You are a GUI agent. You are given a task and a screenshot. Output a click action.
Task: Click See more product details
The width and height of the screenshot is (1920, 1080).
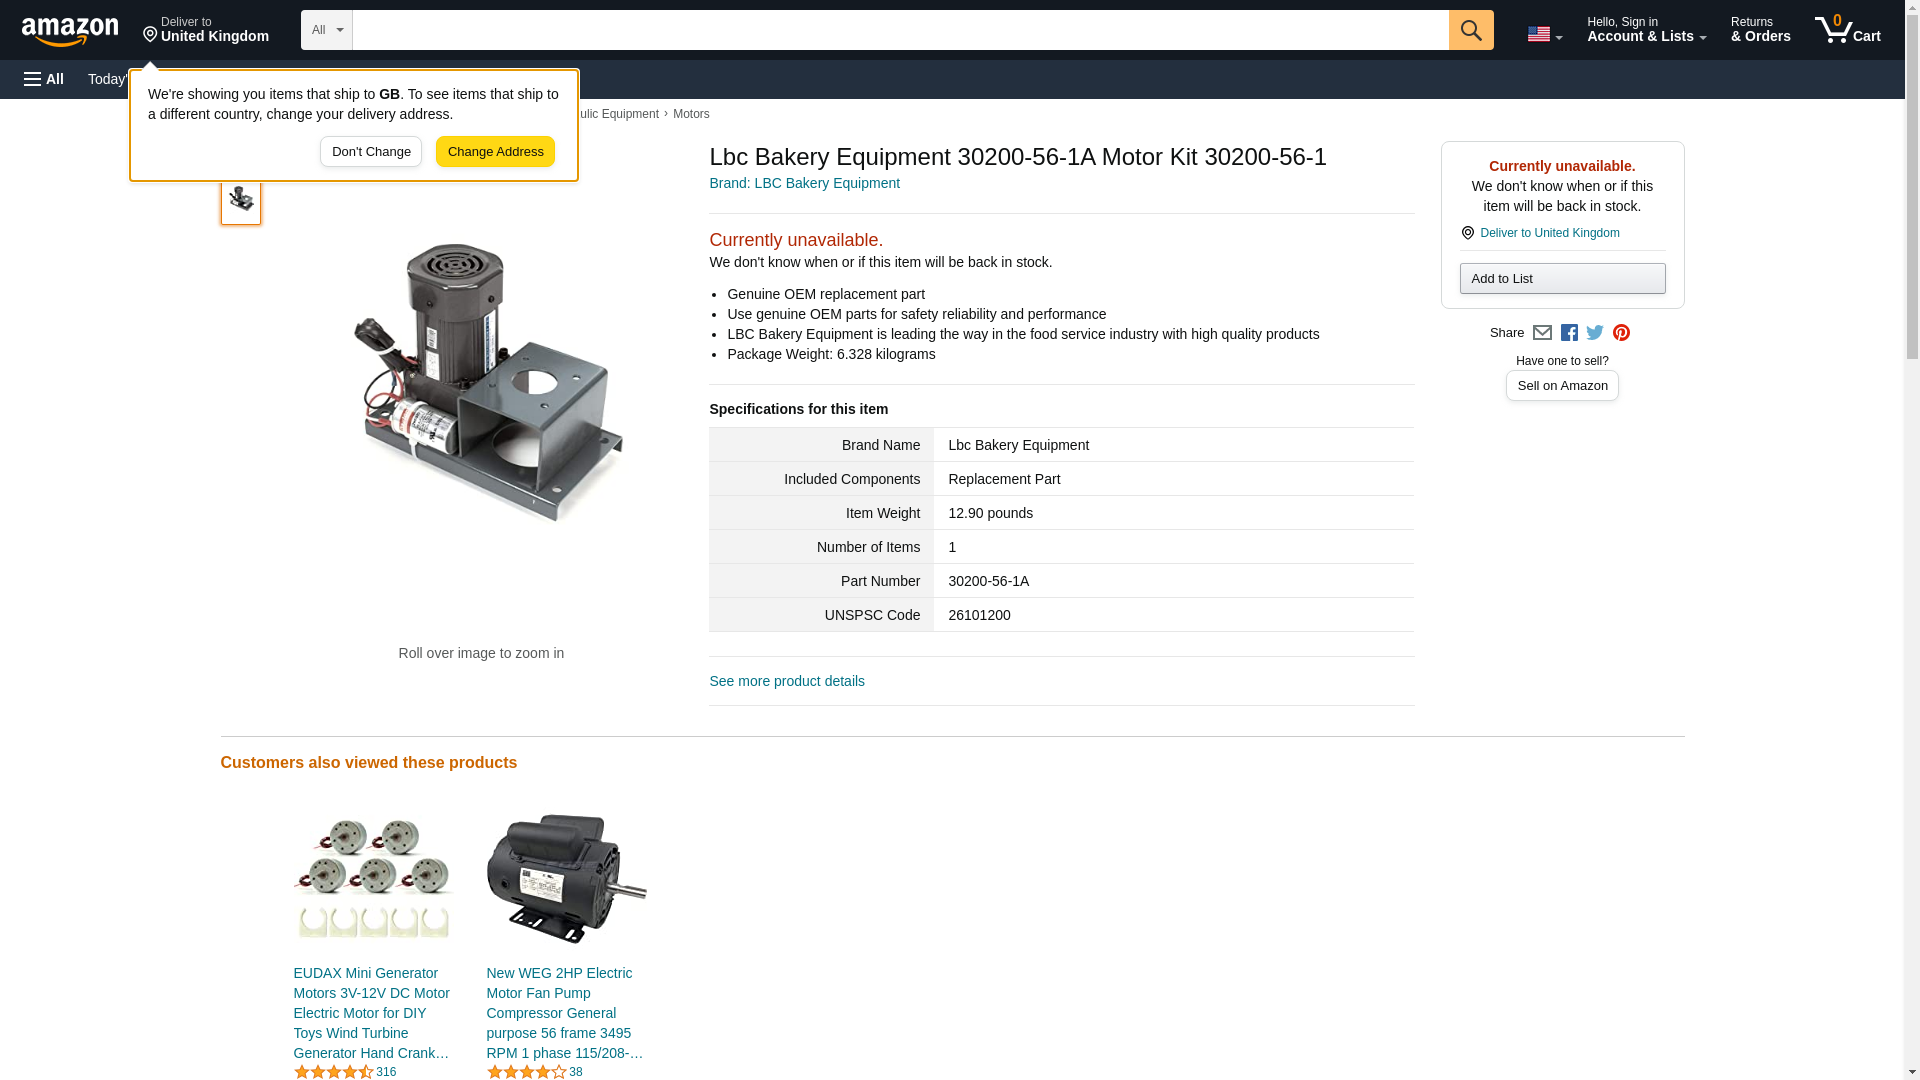[786, 681]
